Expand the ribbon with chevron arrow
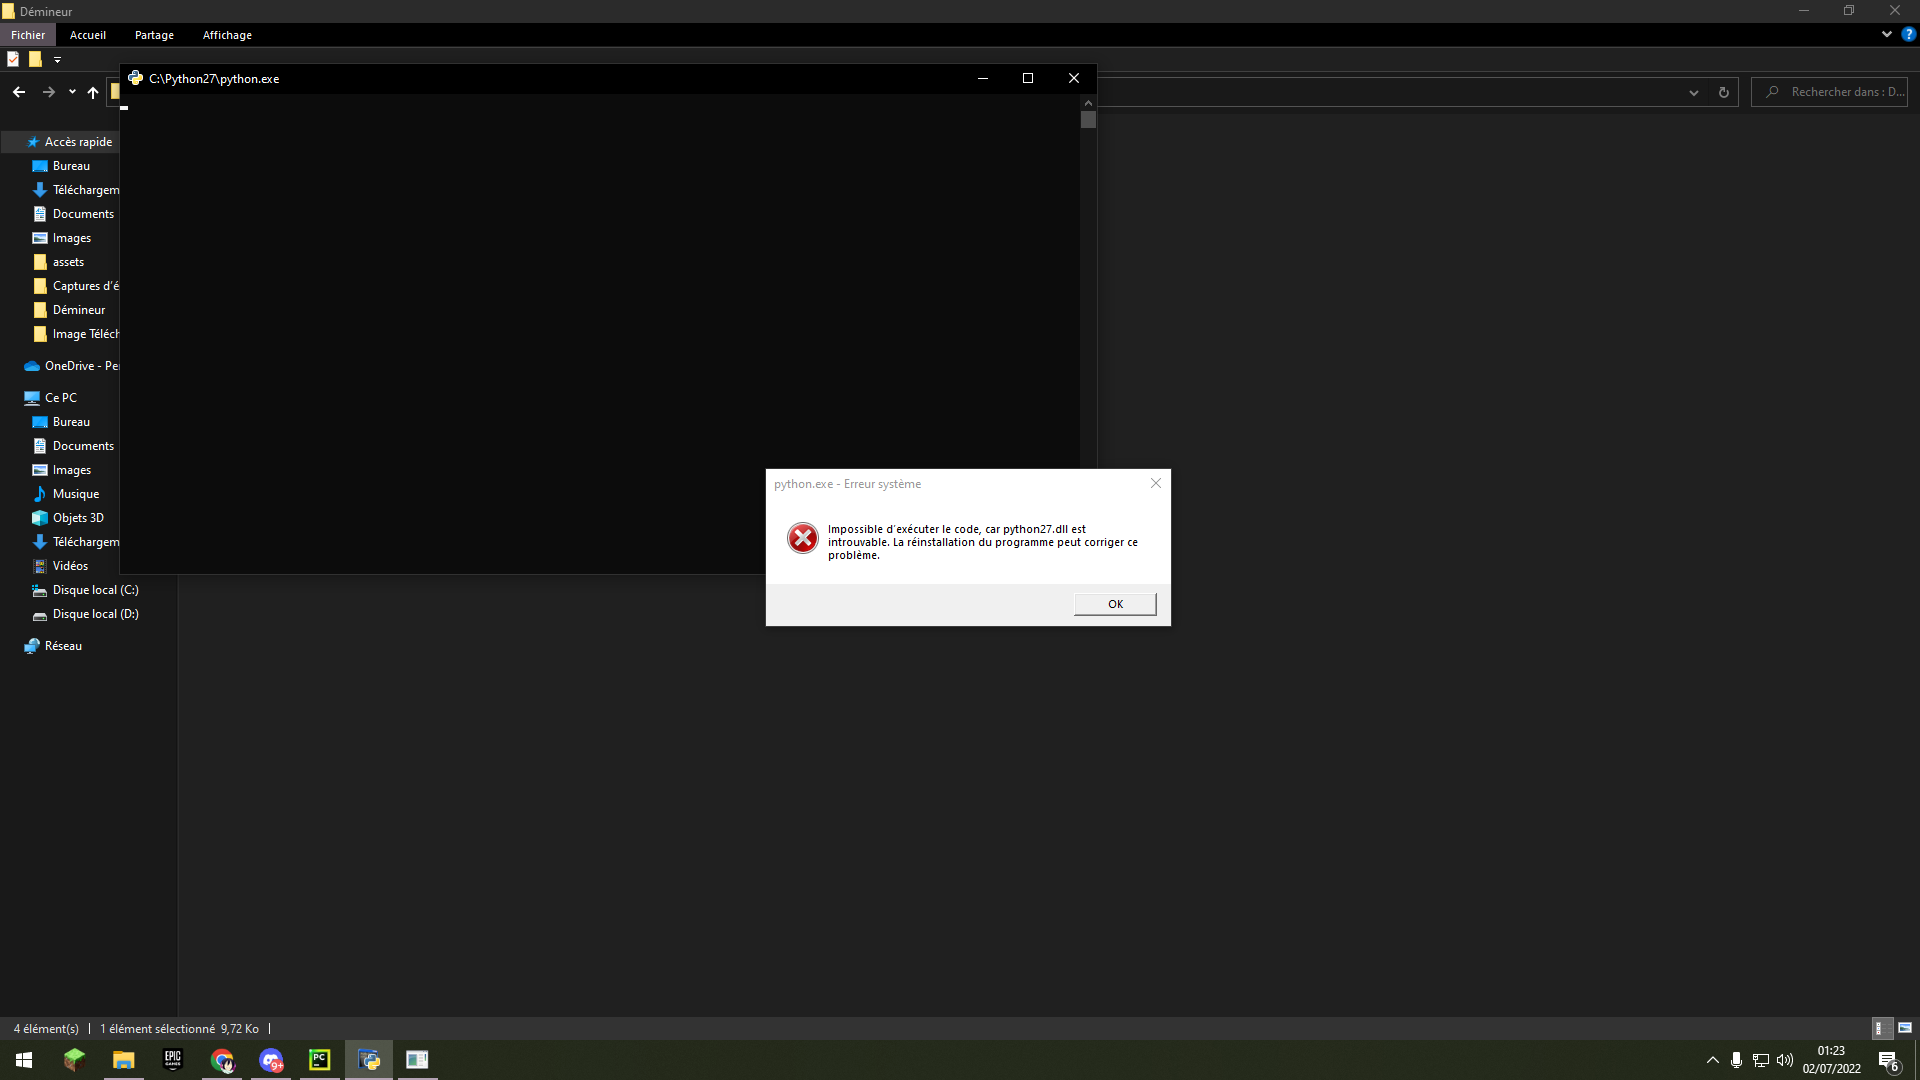The width and height of the screenshot is (1920, 1080). point(1887,34)
